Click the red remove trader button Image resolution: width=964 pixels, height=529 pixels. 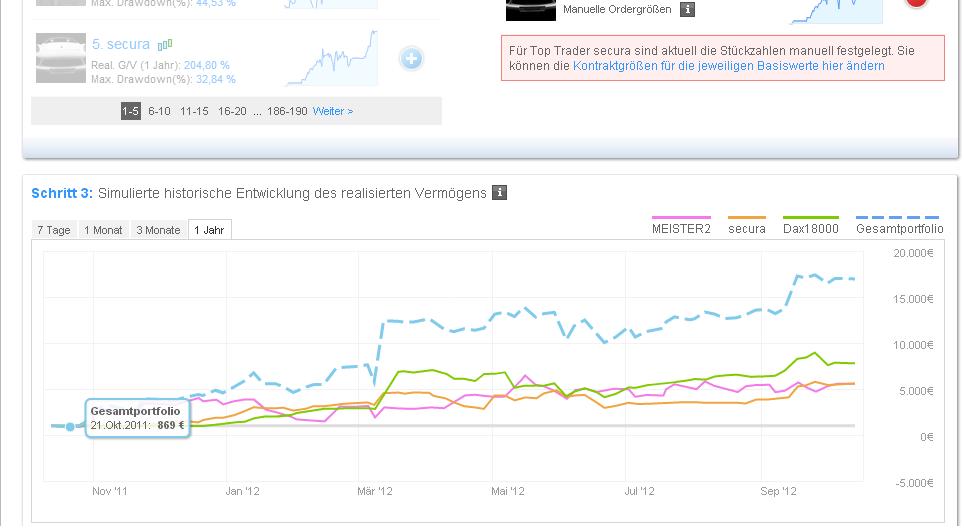916,3
